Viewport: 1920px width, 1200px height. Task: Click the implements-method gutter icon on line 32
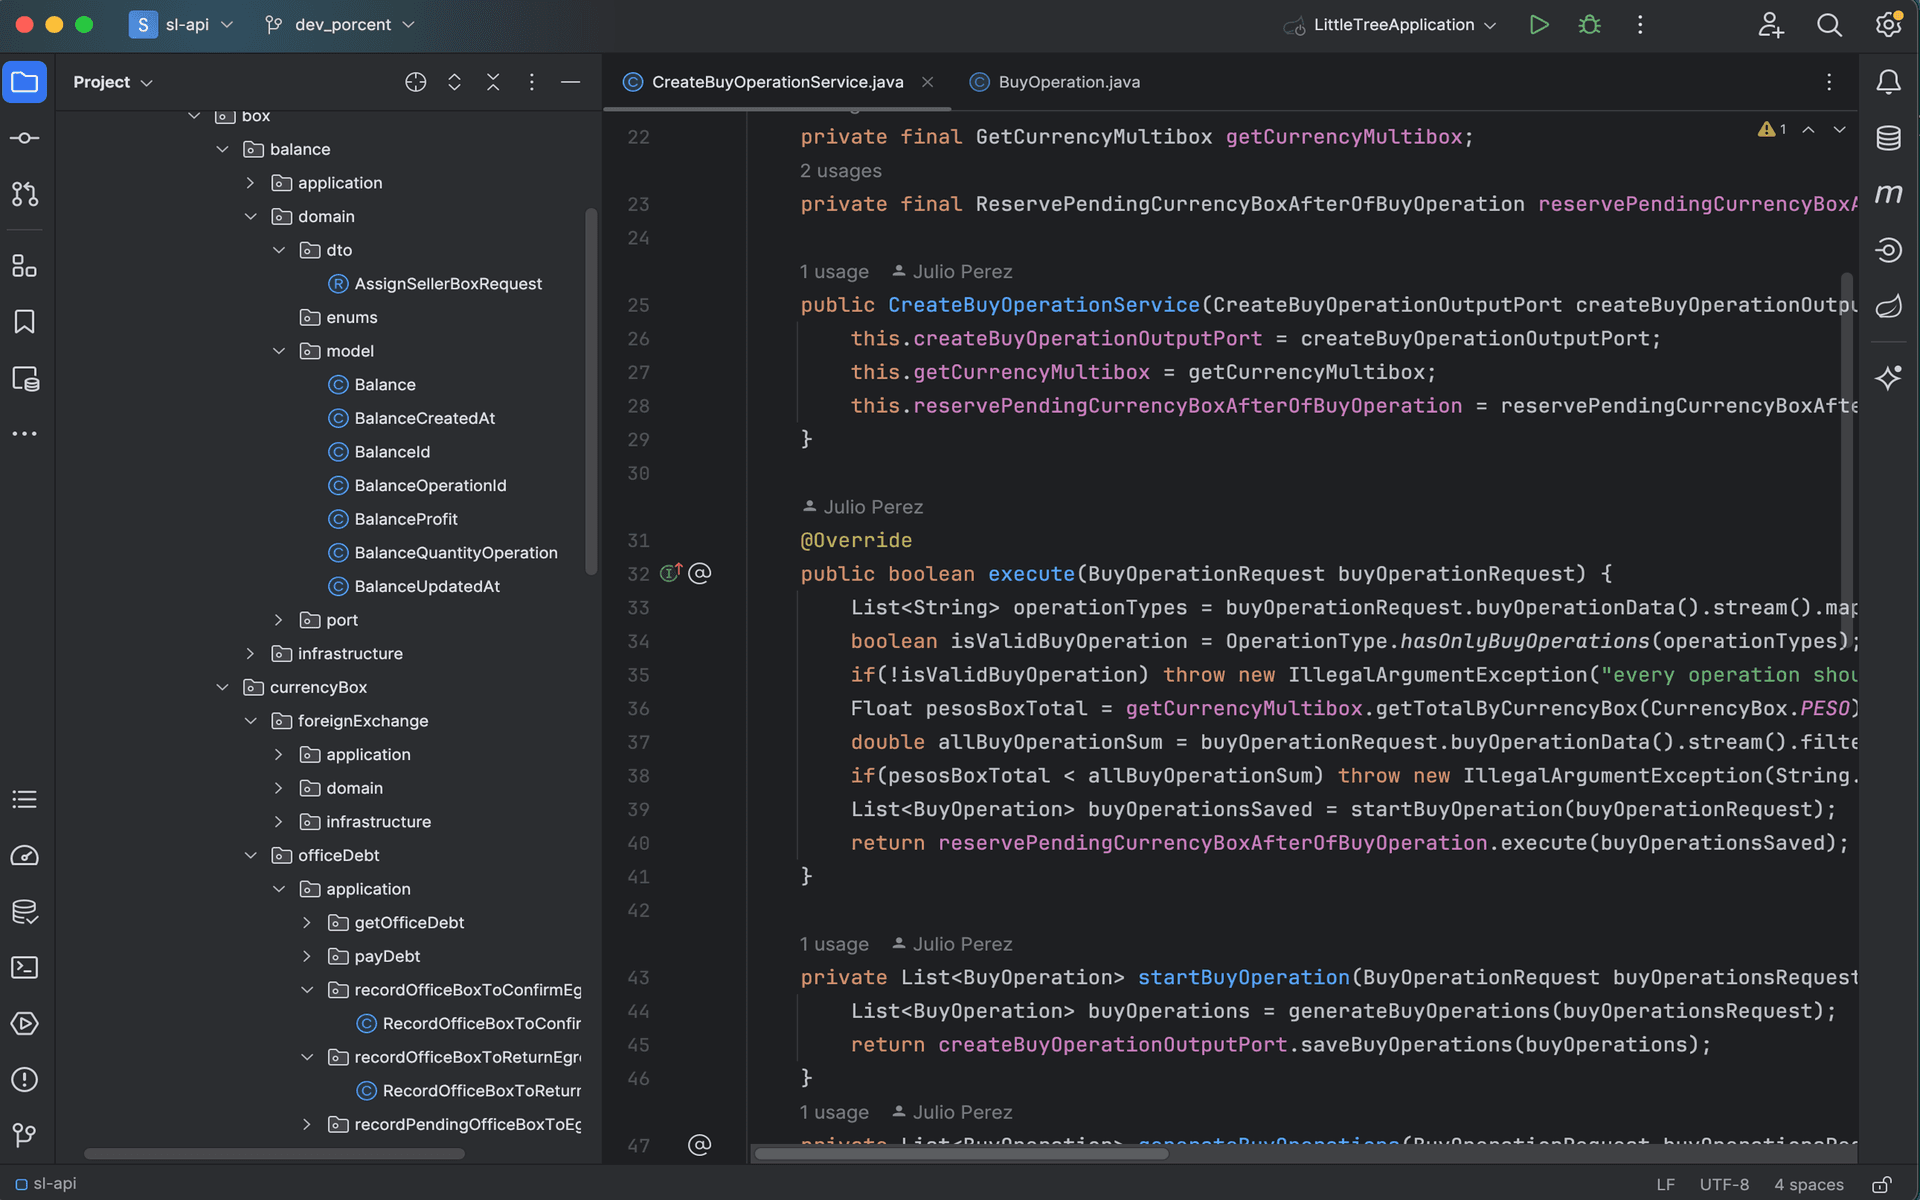pos(671,573)
